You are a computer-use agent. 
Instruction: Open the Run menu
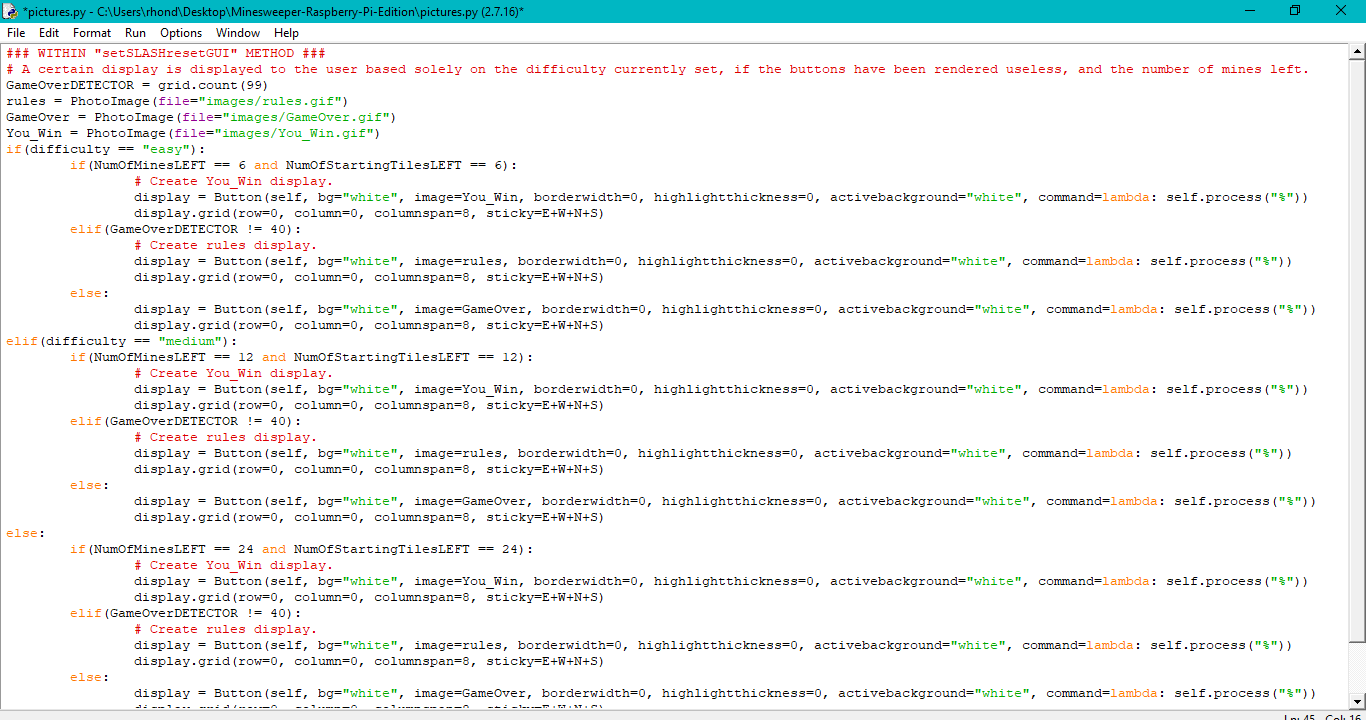tap(135, 33)
